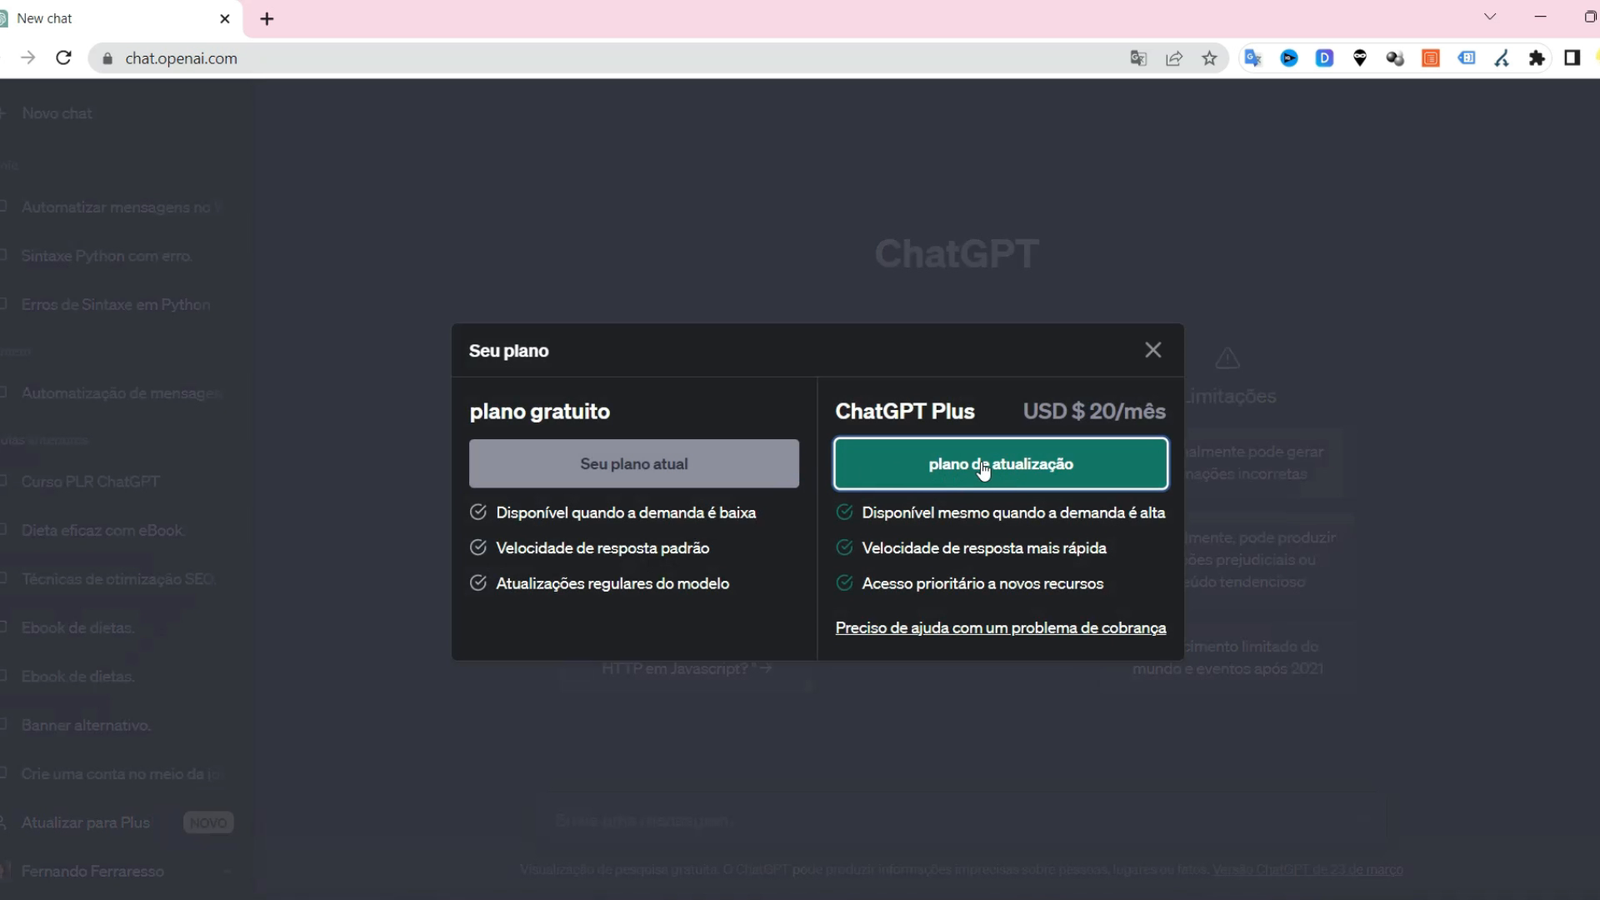Image resolution: width=1600 pixels, height=900 pixels.
Task: Close the New chat browser tab
Action: coord(225,19)
